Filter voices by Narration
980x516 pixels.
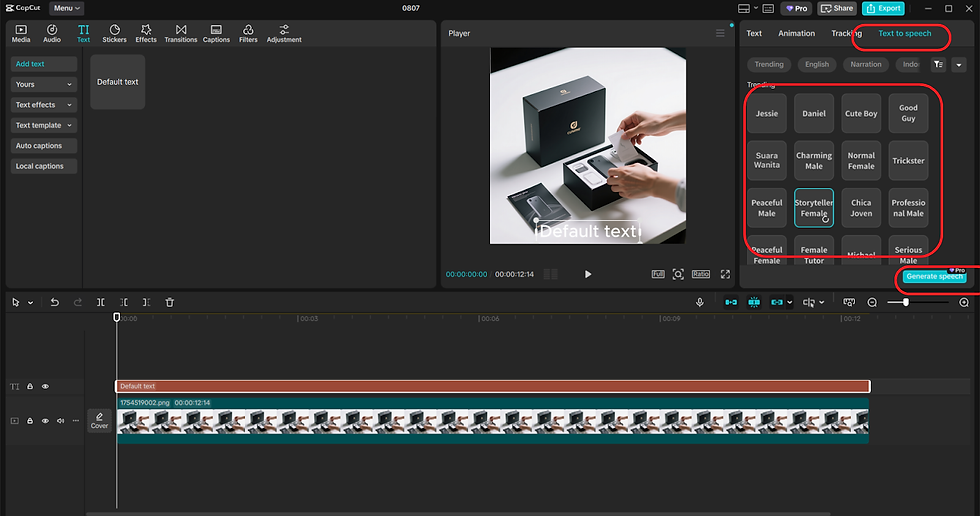point(866,64)
